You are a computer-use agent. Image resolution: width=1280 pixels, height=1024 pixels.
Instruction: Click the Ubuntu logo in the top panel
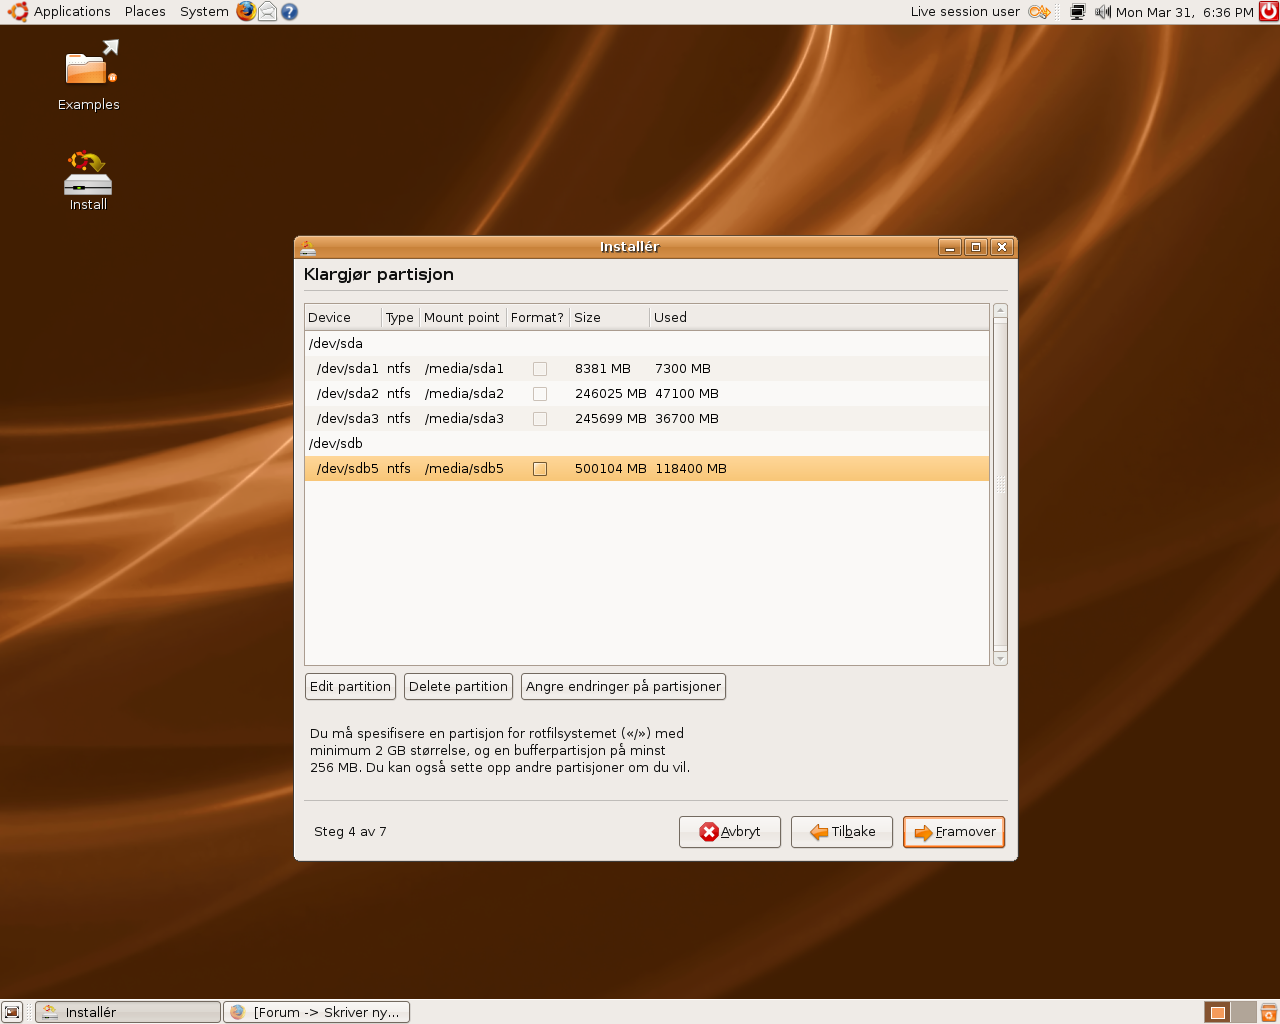pos(18,12)
